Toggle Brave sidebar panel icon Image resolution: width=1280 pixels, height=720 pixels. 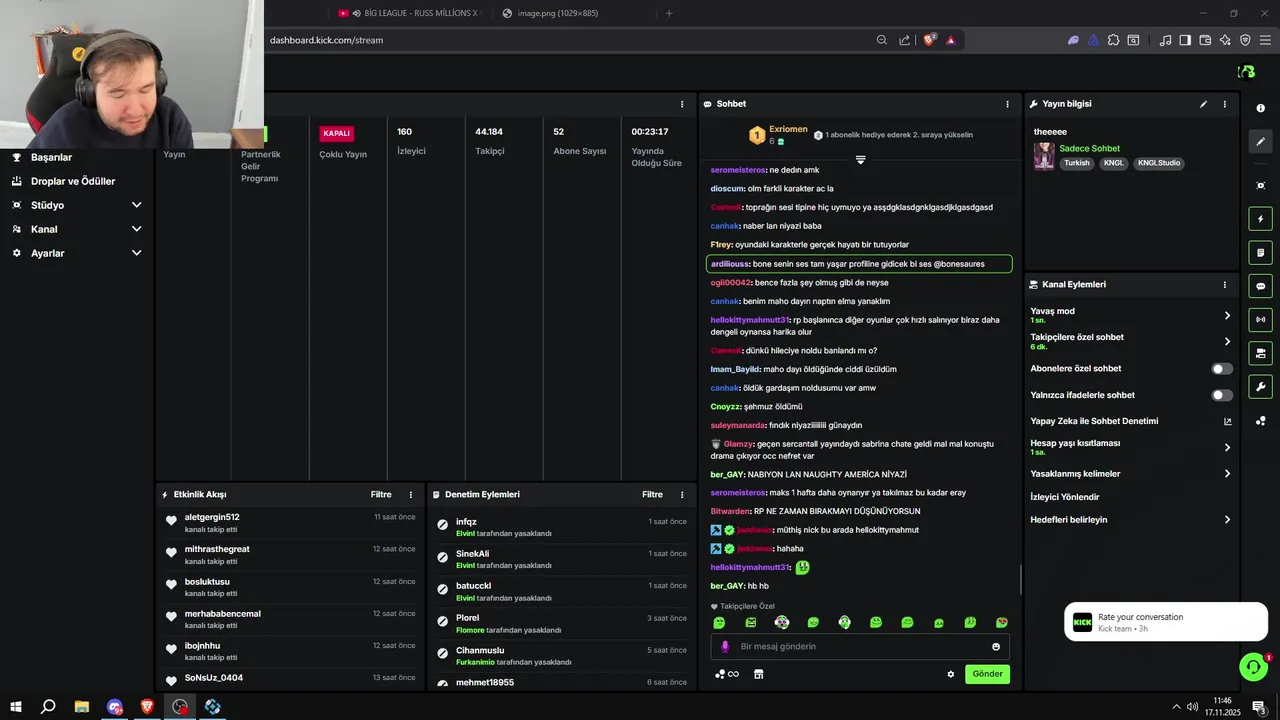pyautogui.click(x=1185, y=40)
